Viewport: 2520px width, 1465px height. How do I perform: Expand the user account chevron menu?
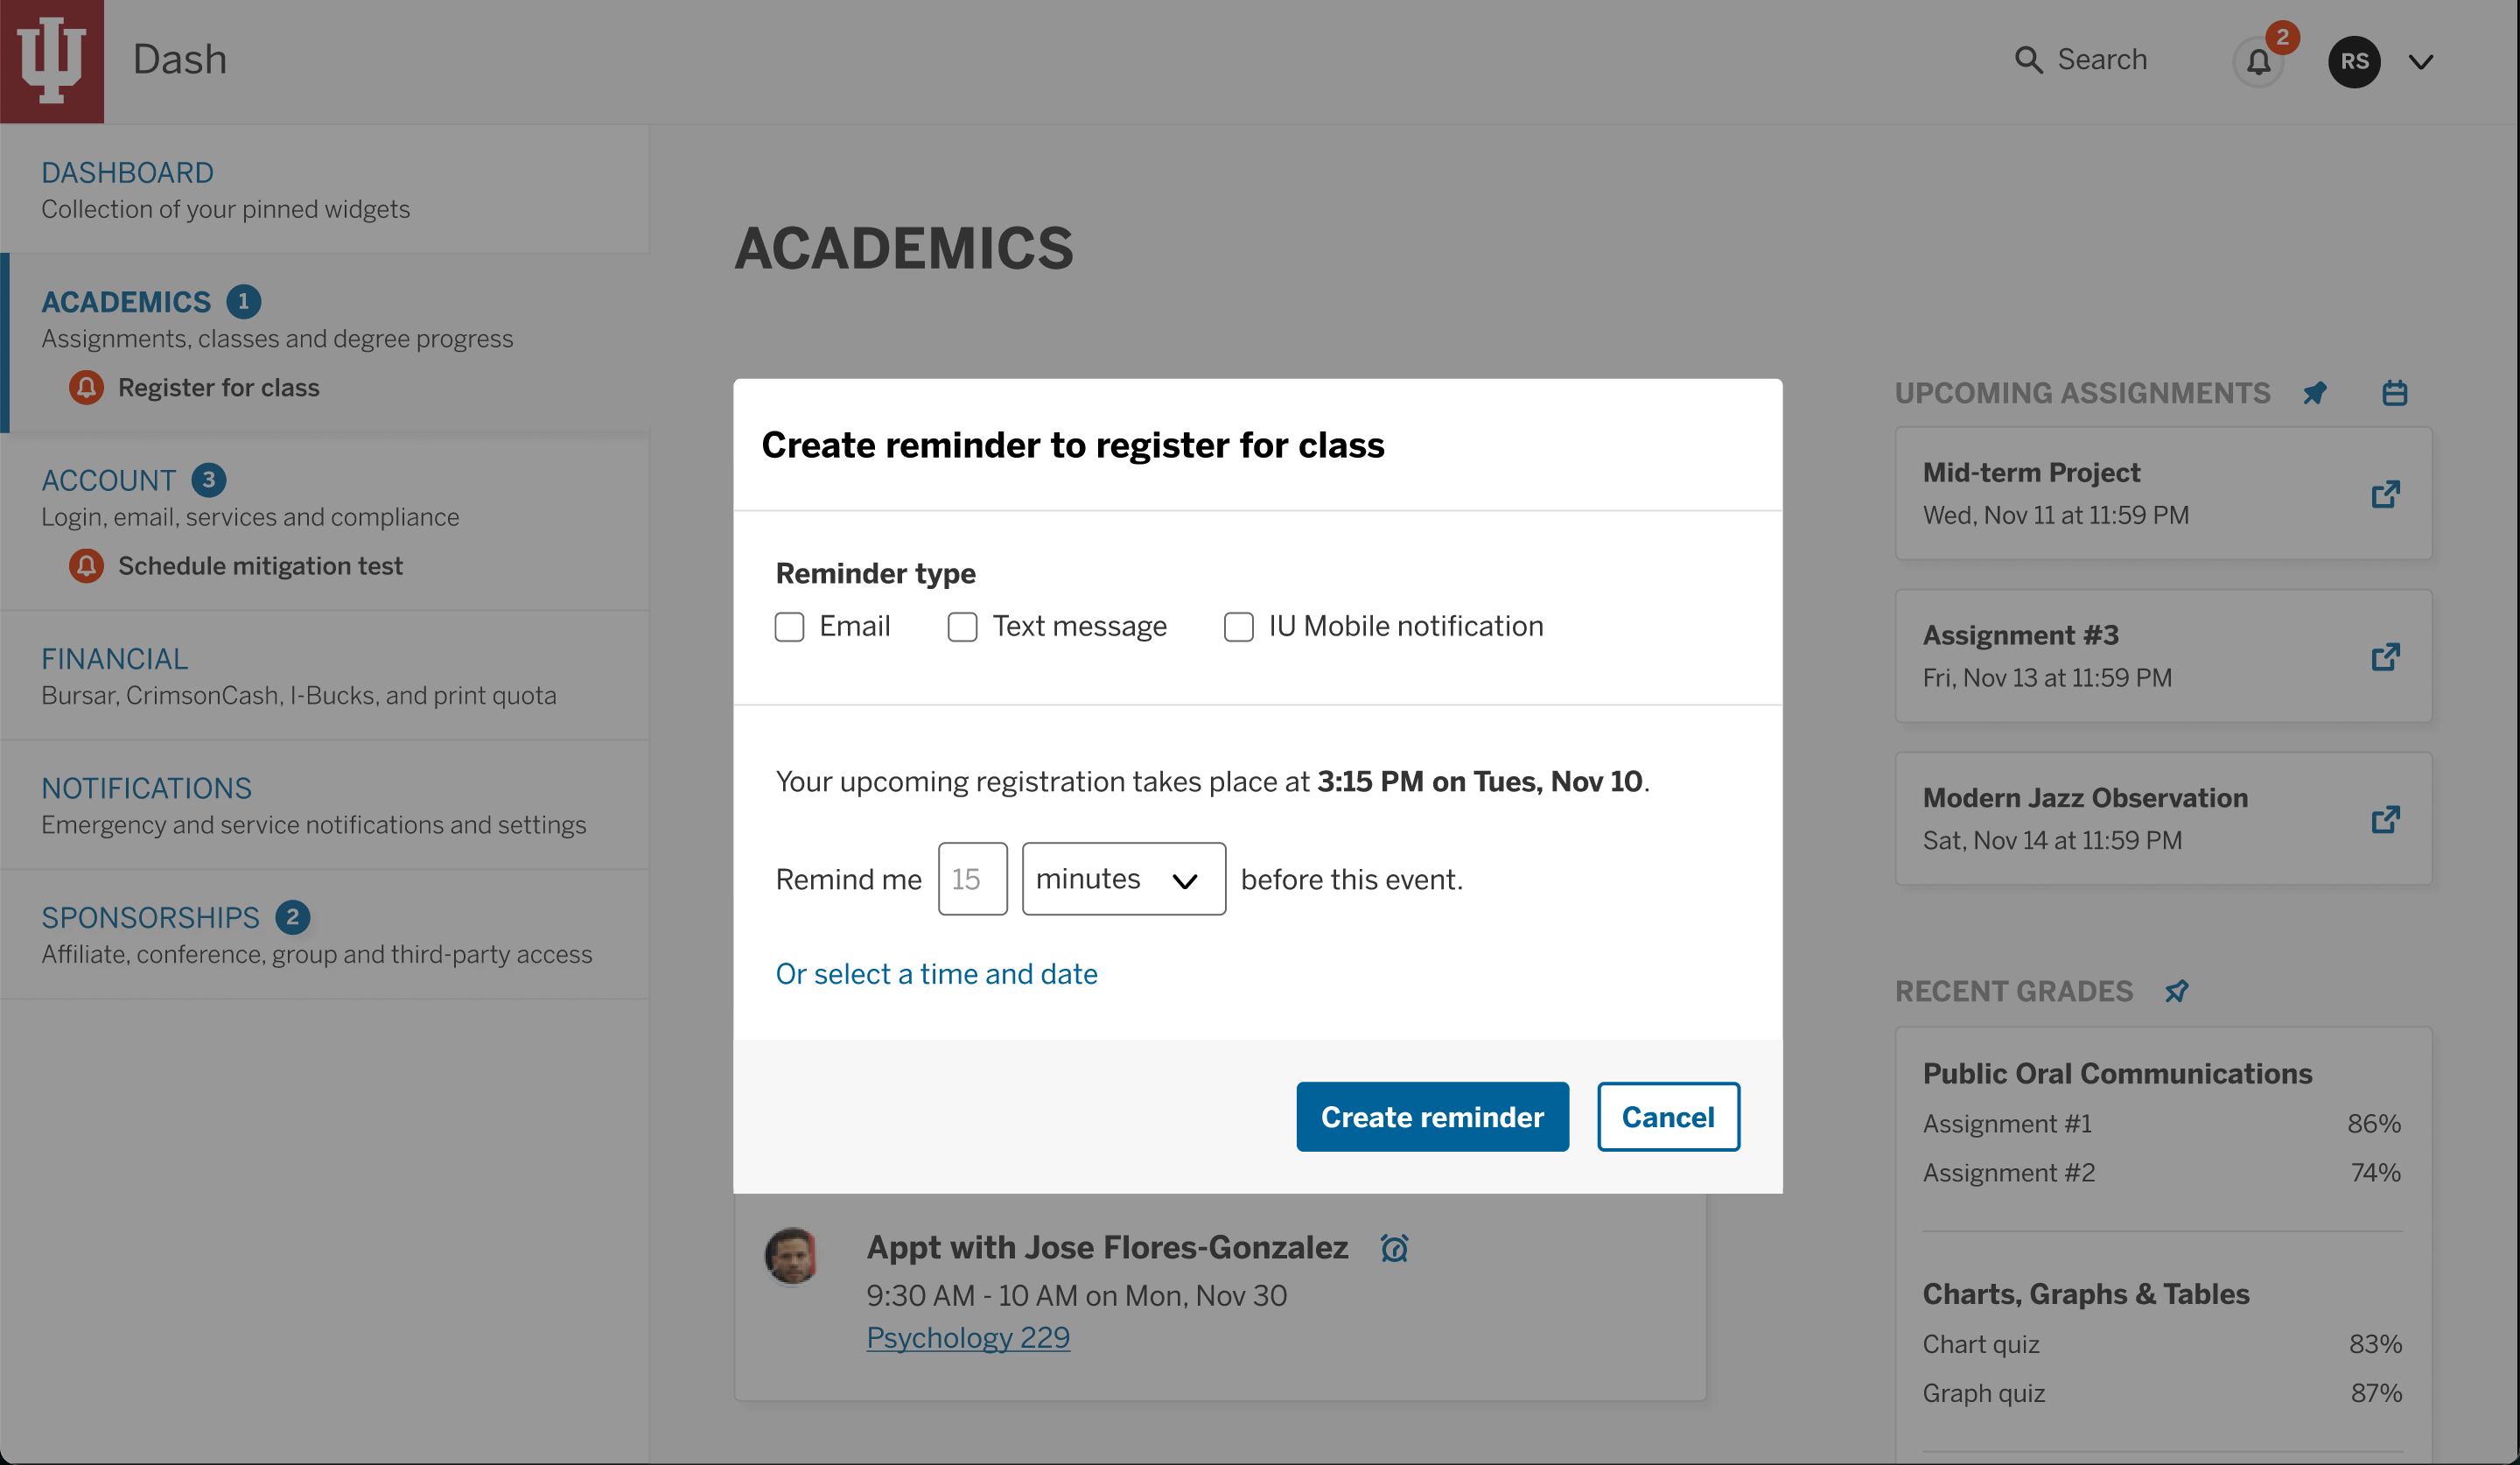[x=2421, y=62]
